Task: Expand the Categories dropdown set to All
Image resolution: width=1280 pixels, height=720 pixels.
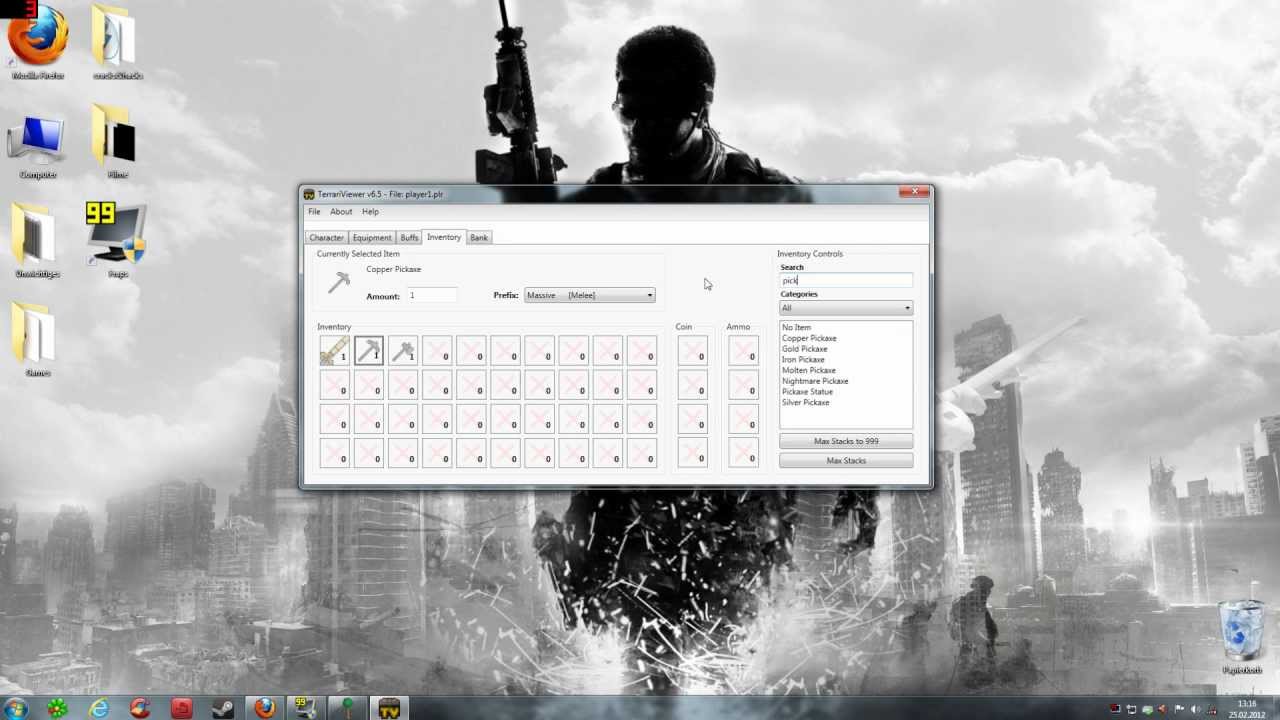Action: [x=846, y=308]
